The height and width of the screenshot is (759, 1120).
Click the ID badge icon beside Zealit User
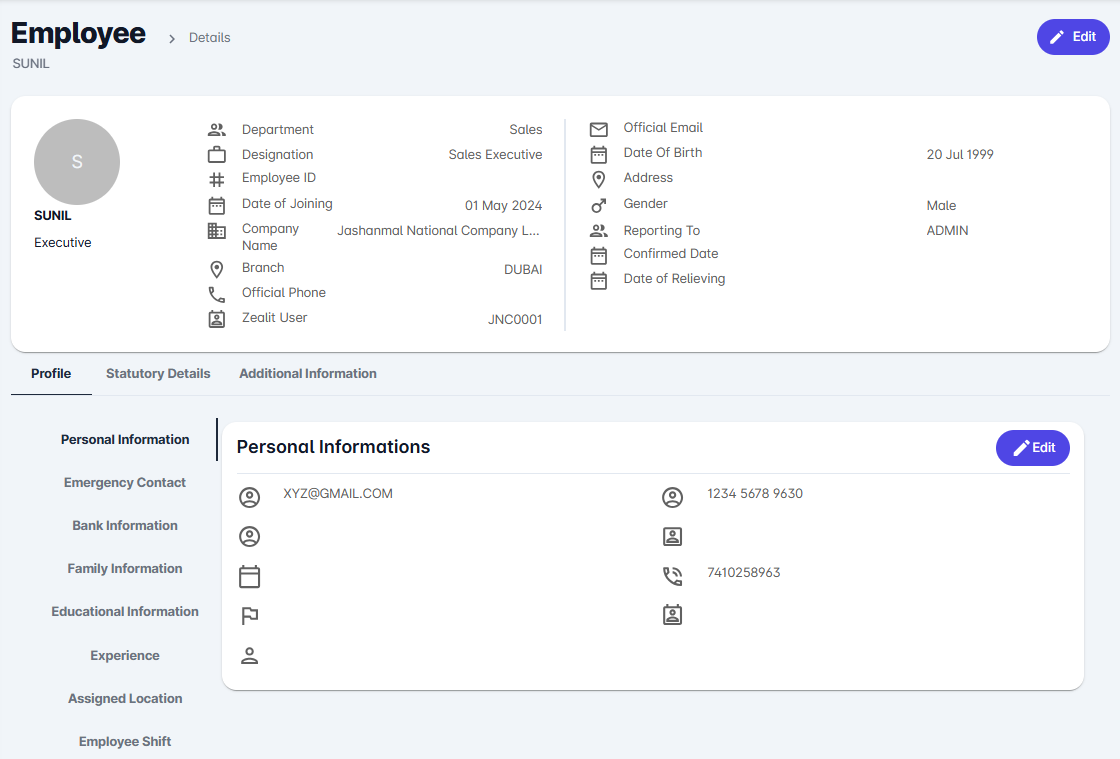[216, 319]
